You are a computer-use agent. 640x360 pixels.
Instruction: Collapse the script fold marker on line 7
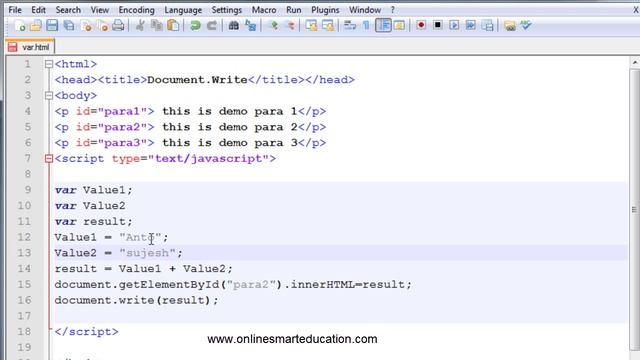tap(49, 158)
